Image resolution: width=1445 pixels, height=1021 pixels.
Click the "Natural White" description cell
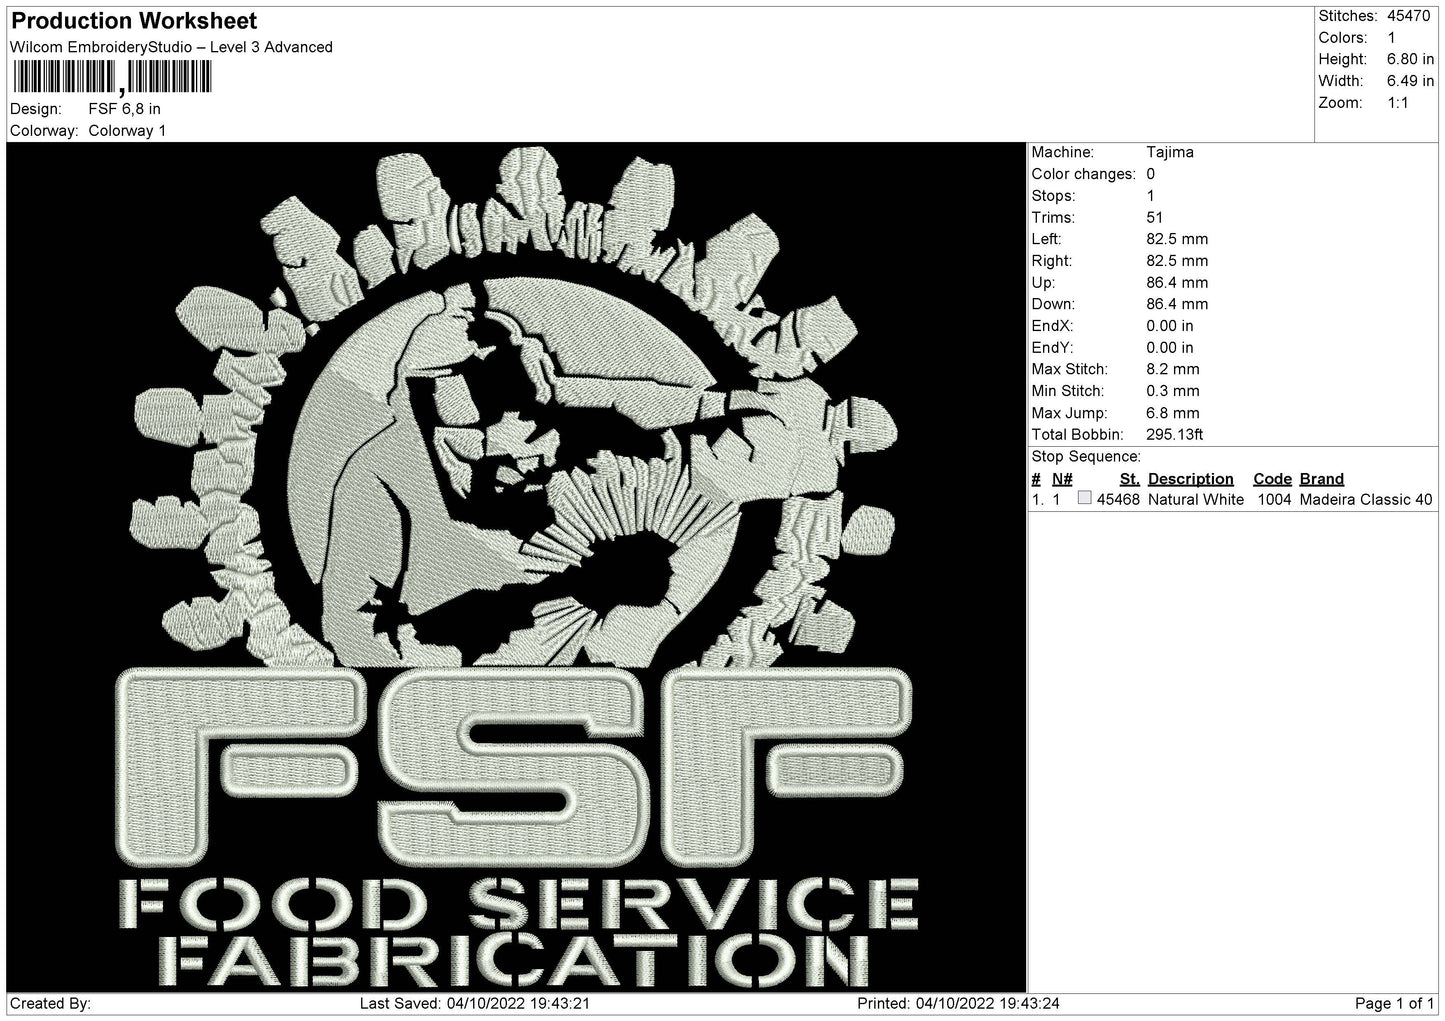(x=1196, y=499)
